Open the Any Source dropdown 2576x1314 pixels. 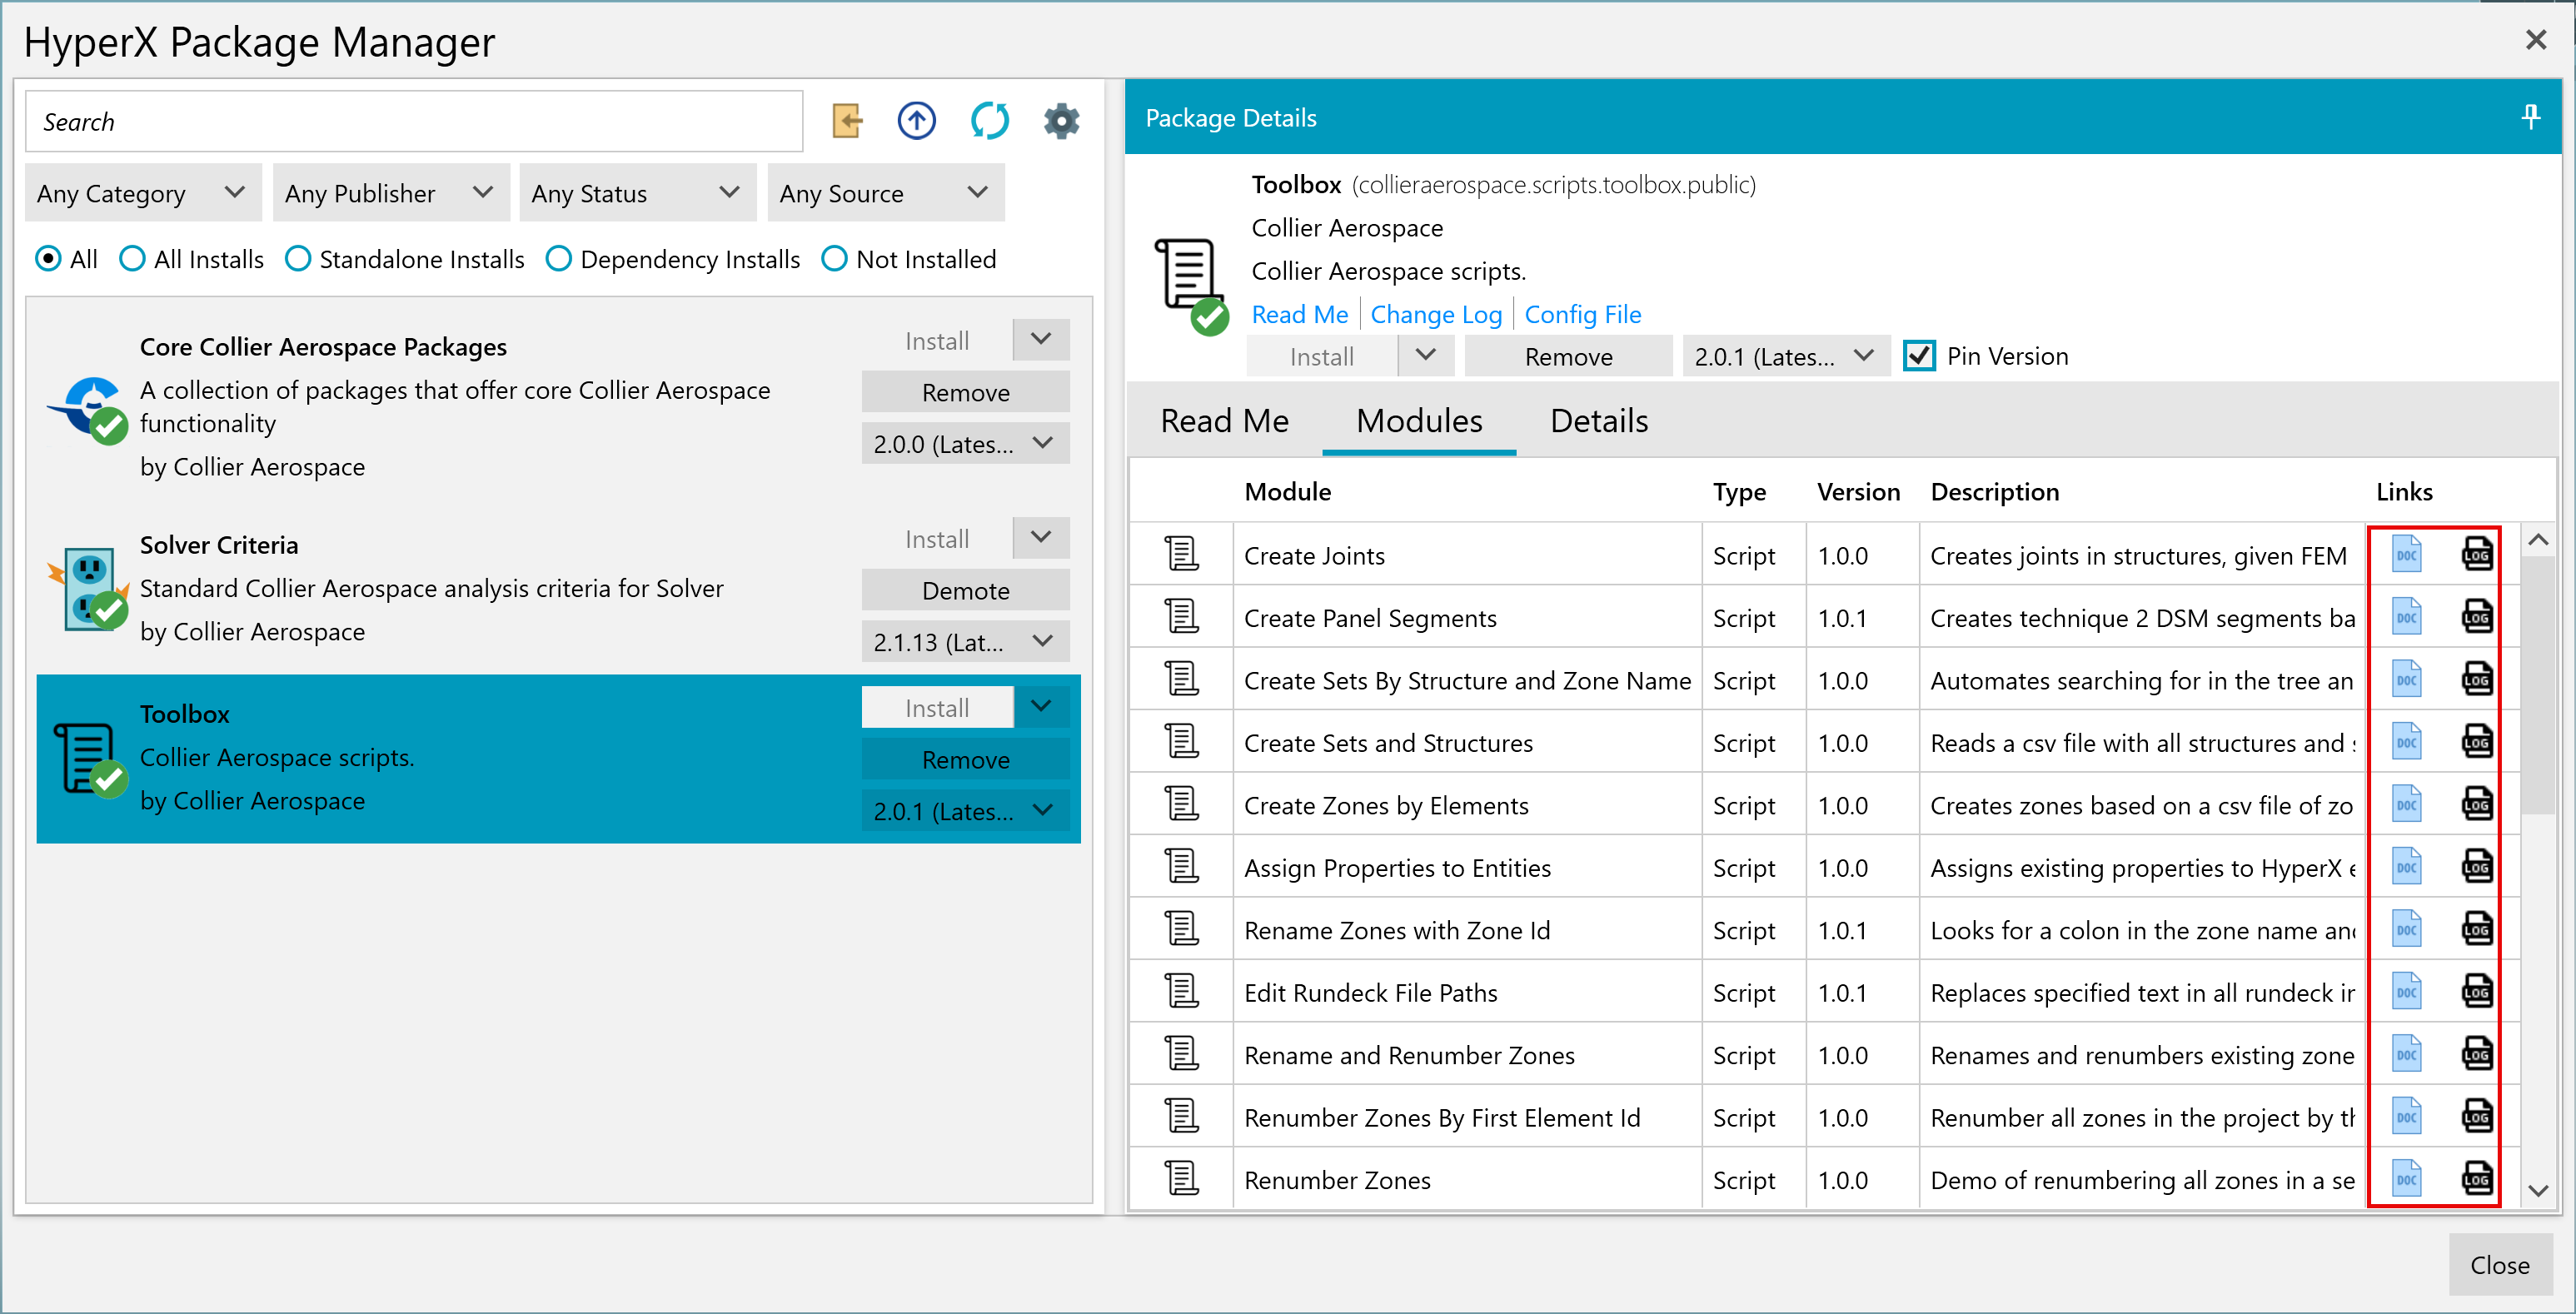click(885, 193)
